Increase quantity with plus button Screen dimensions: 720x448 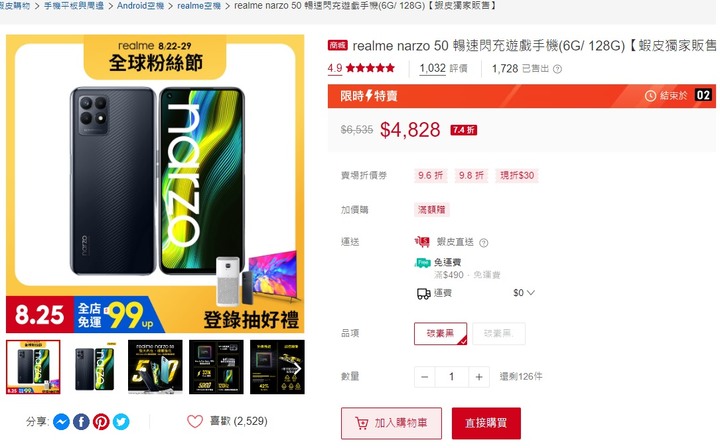479,377
